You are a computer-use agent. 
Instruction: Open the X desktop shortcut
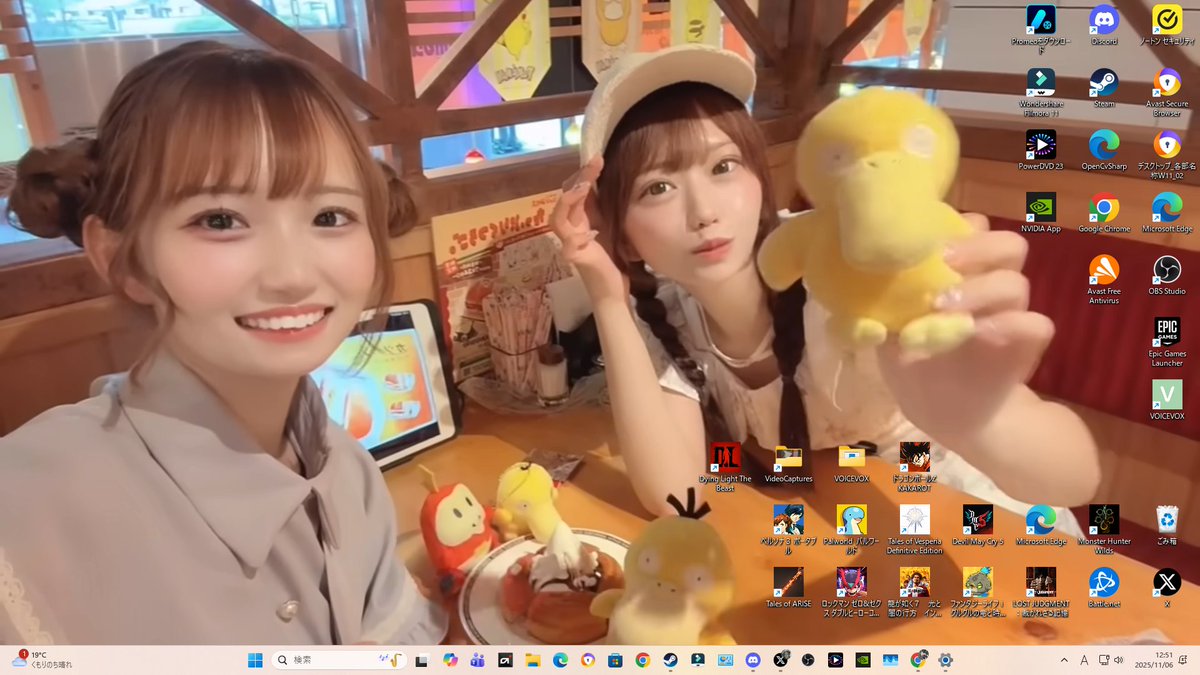[x=1166, y=588]
